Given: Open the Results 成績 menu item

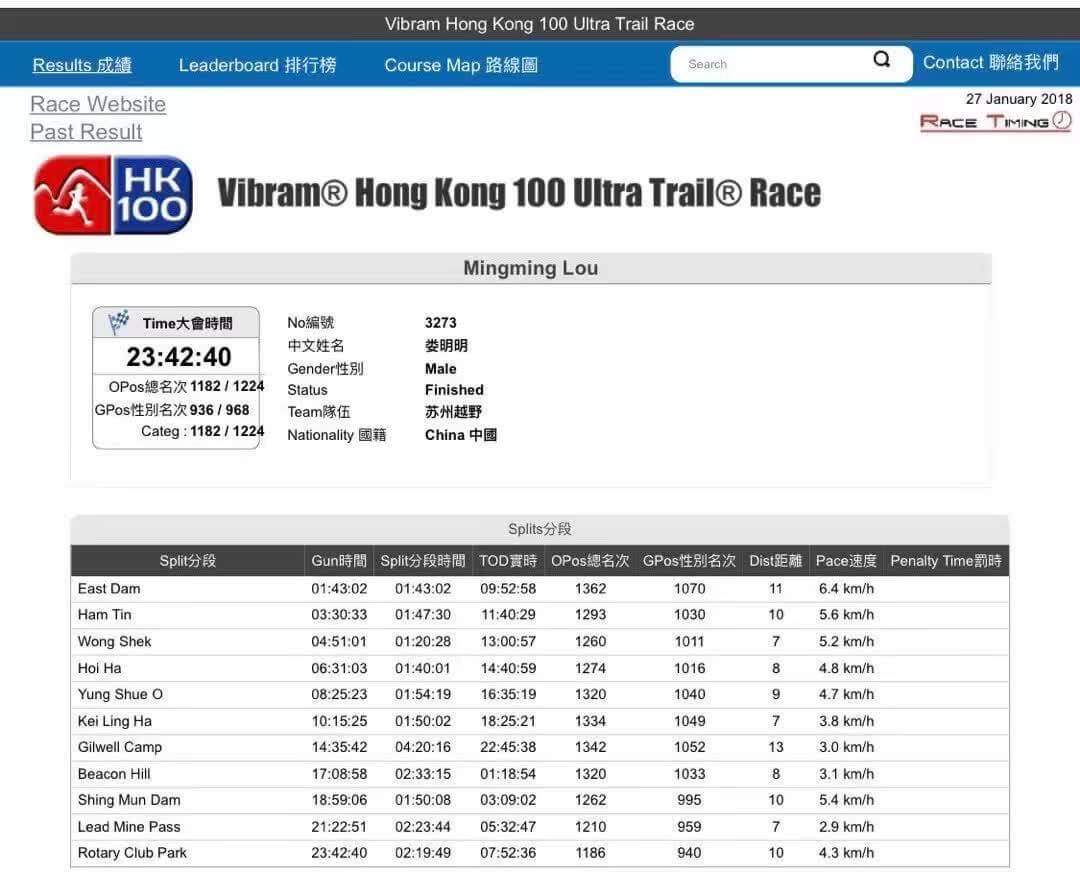Looking at the screenshot, I should tap(82, 65).
